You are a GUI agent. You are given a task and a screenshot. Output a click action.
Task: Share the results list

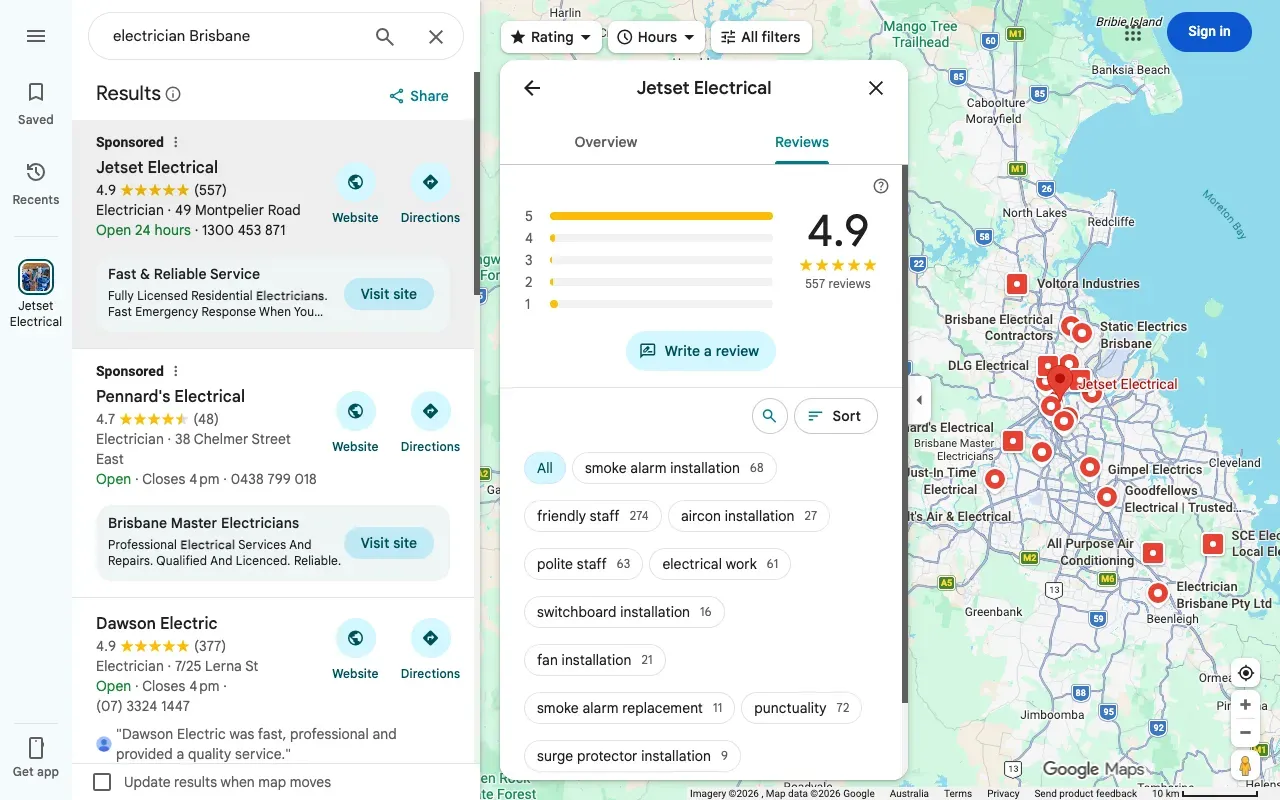tap(419, 96)
